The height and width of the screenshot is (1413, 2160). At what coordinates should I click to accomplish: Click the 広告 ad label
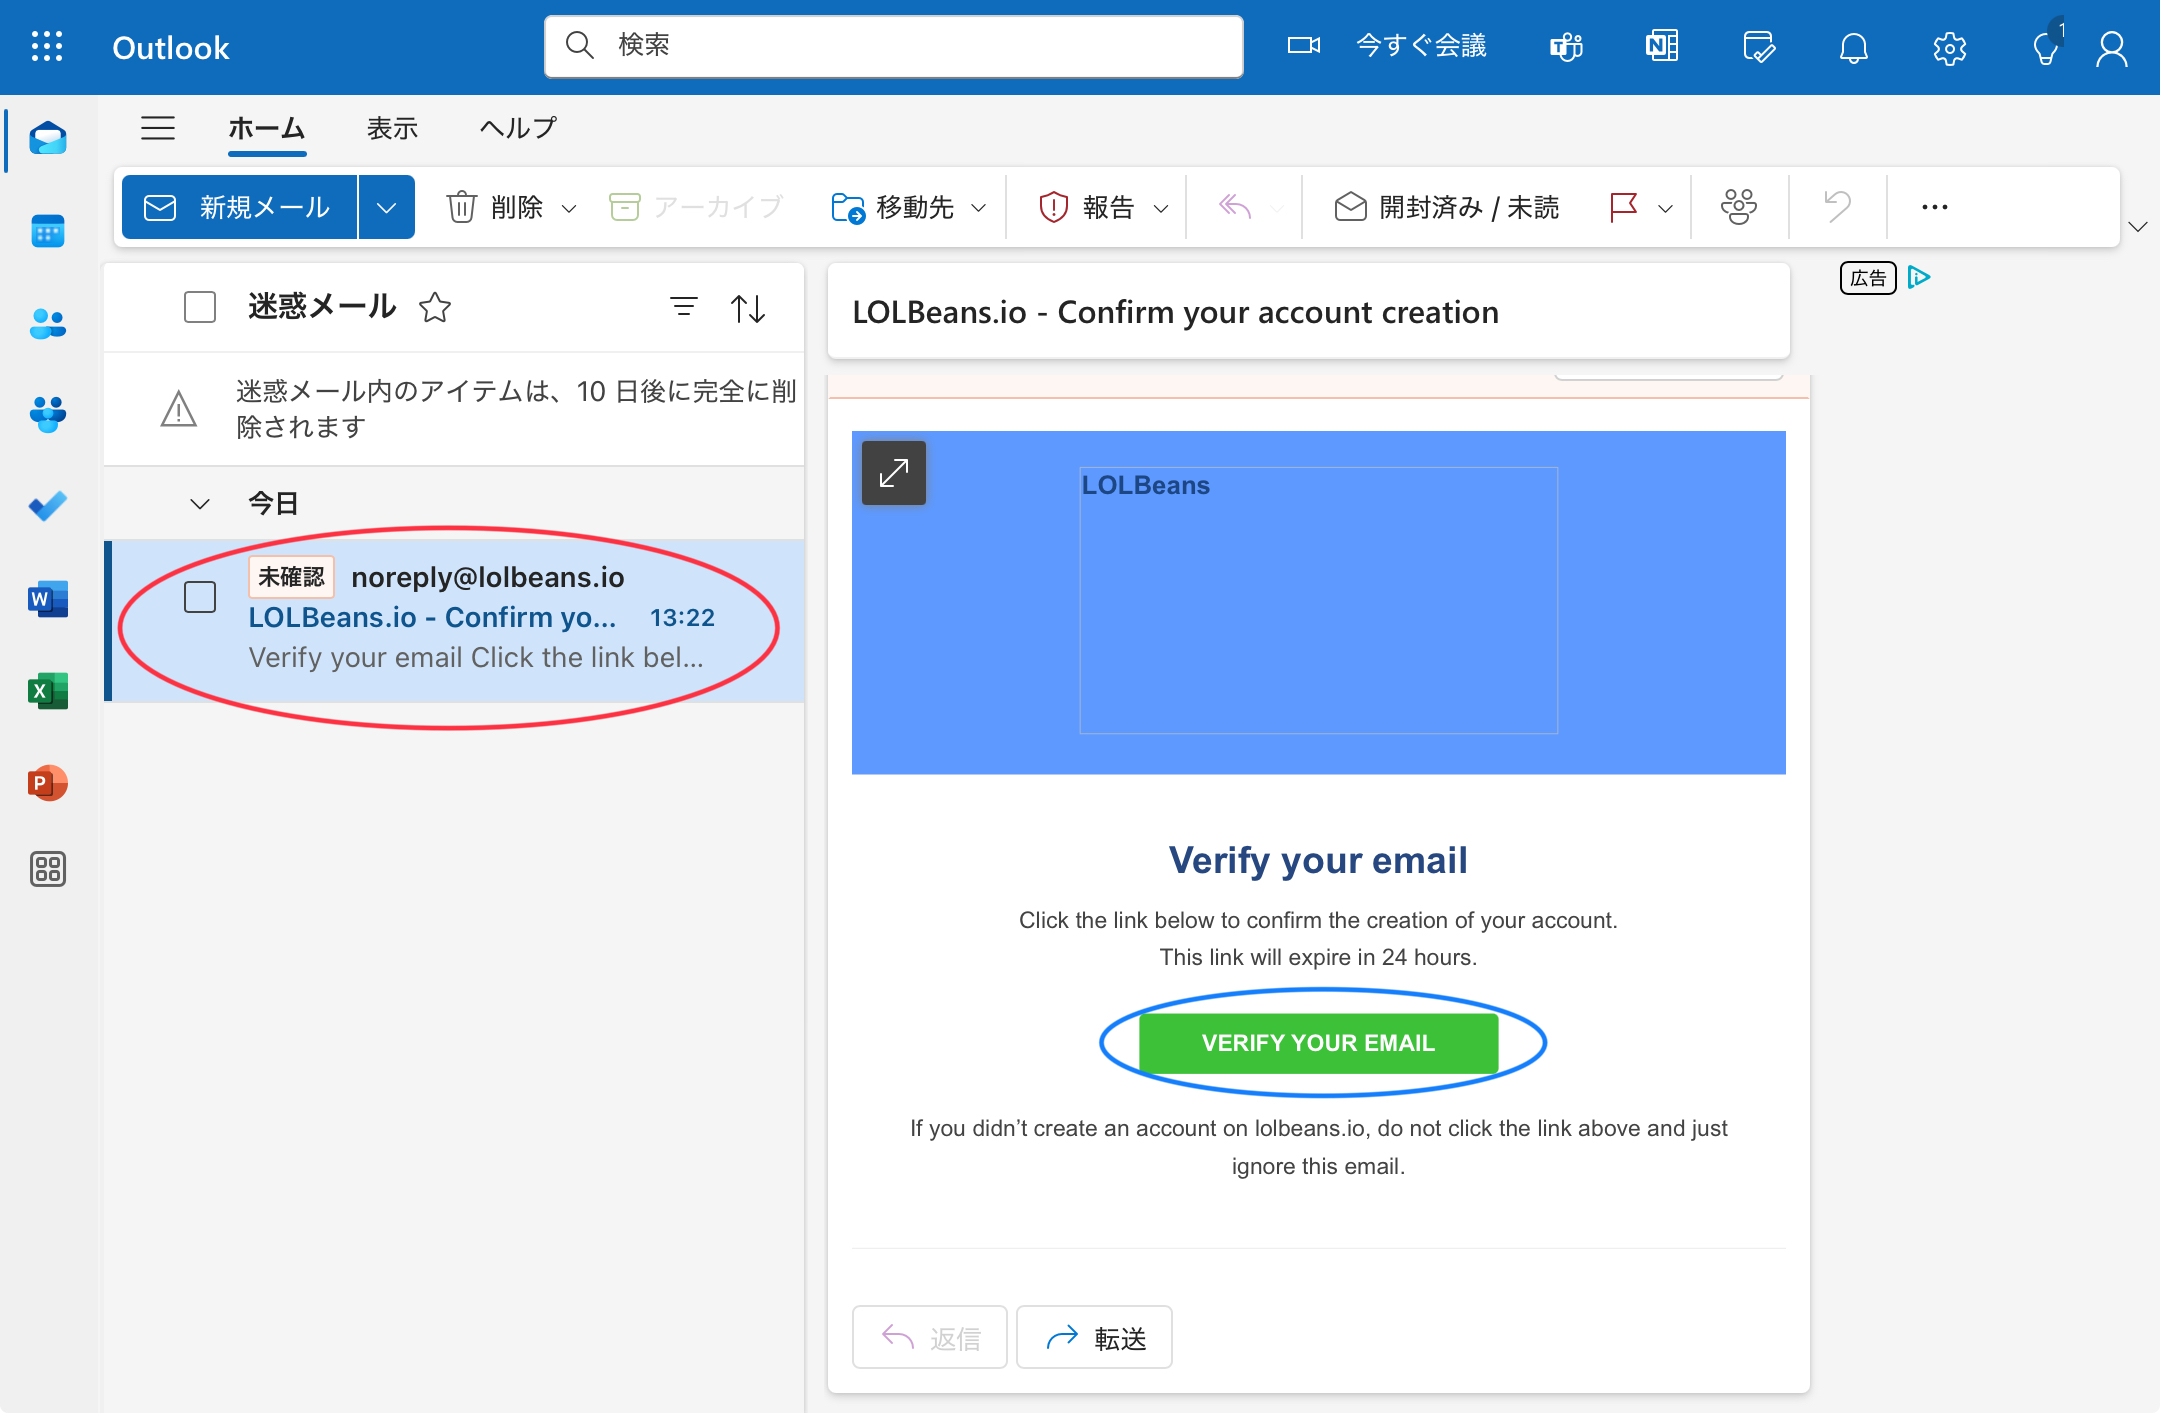point(1868,278)
